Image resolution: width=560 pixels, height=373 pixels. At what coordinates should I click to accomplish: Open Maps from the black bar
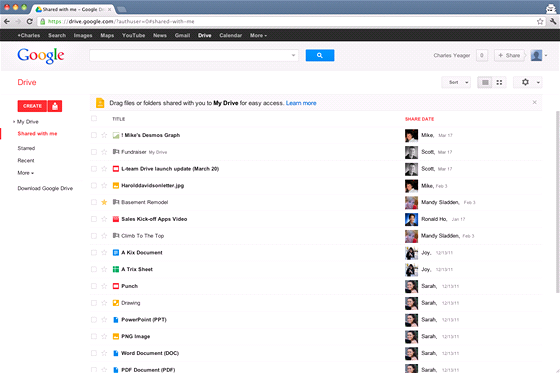[107, 35]
